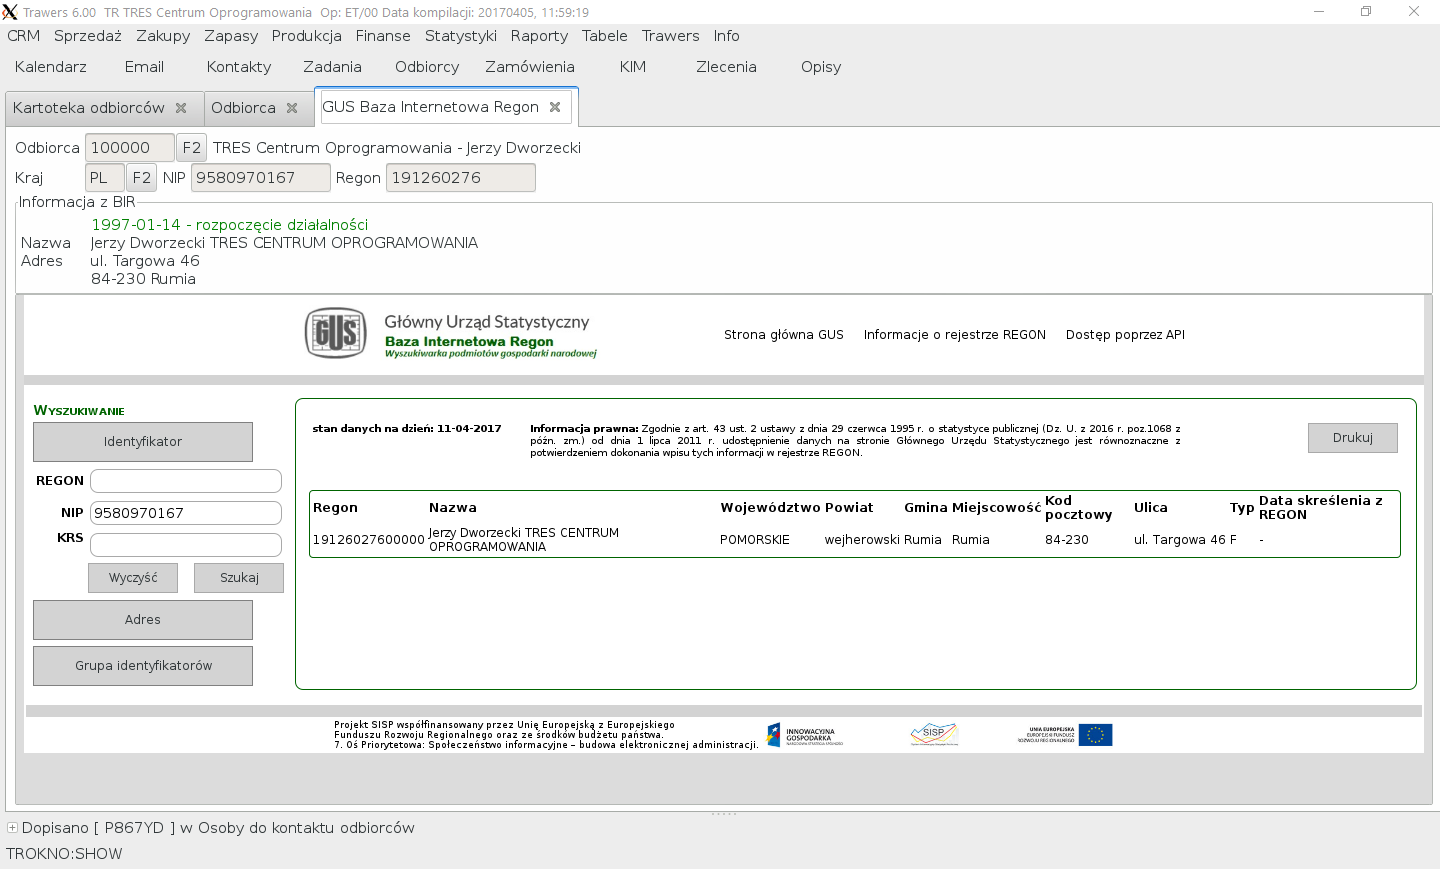Open Email from the toolbar
This screenshot has height=869, width=1440.
(x=144, y=67)
